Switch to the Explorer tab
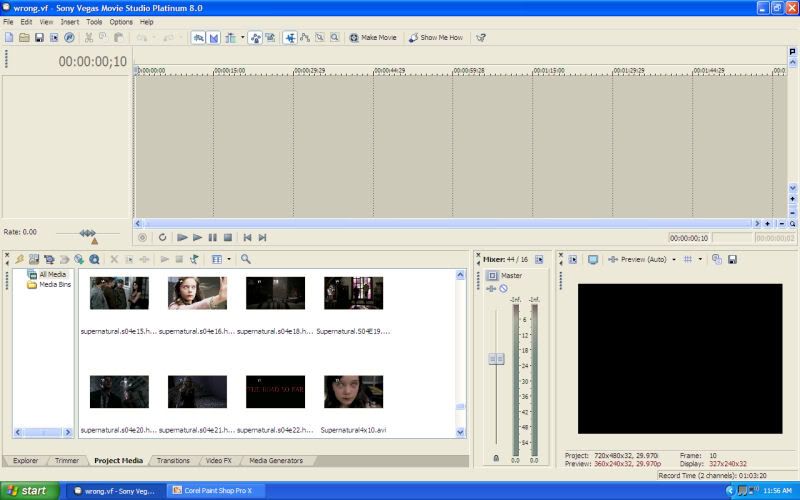The image size is (800, 500). coord(26,460)
